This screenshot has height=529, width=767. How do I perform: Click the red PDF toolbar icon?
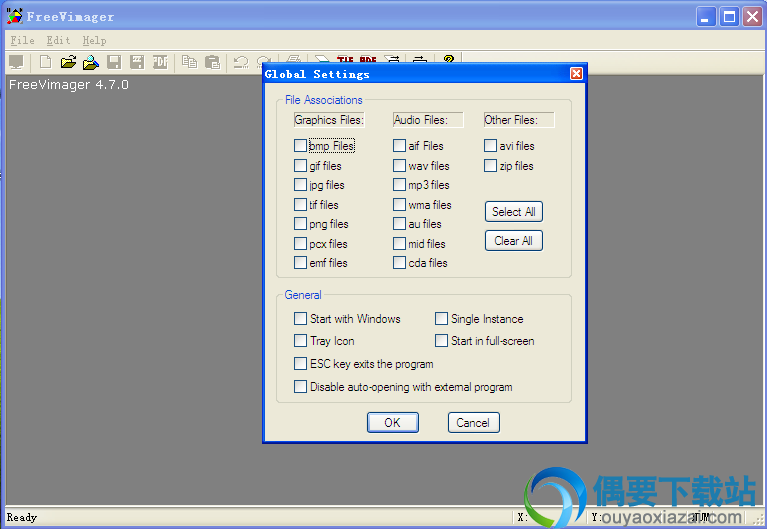pos(368,59)
